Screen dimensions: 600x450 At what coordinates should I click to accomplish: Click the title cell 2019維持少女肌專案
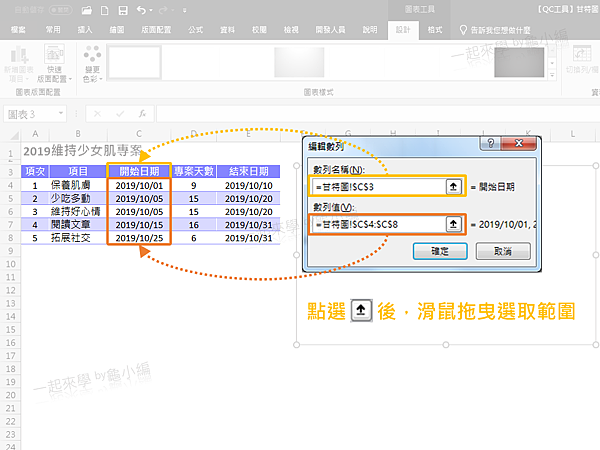(82, 151)
